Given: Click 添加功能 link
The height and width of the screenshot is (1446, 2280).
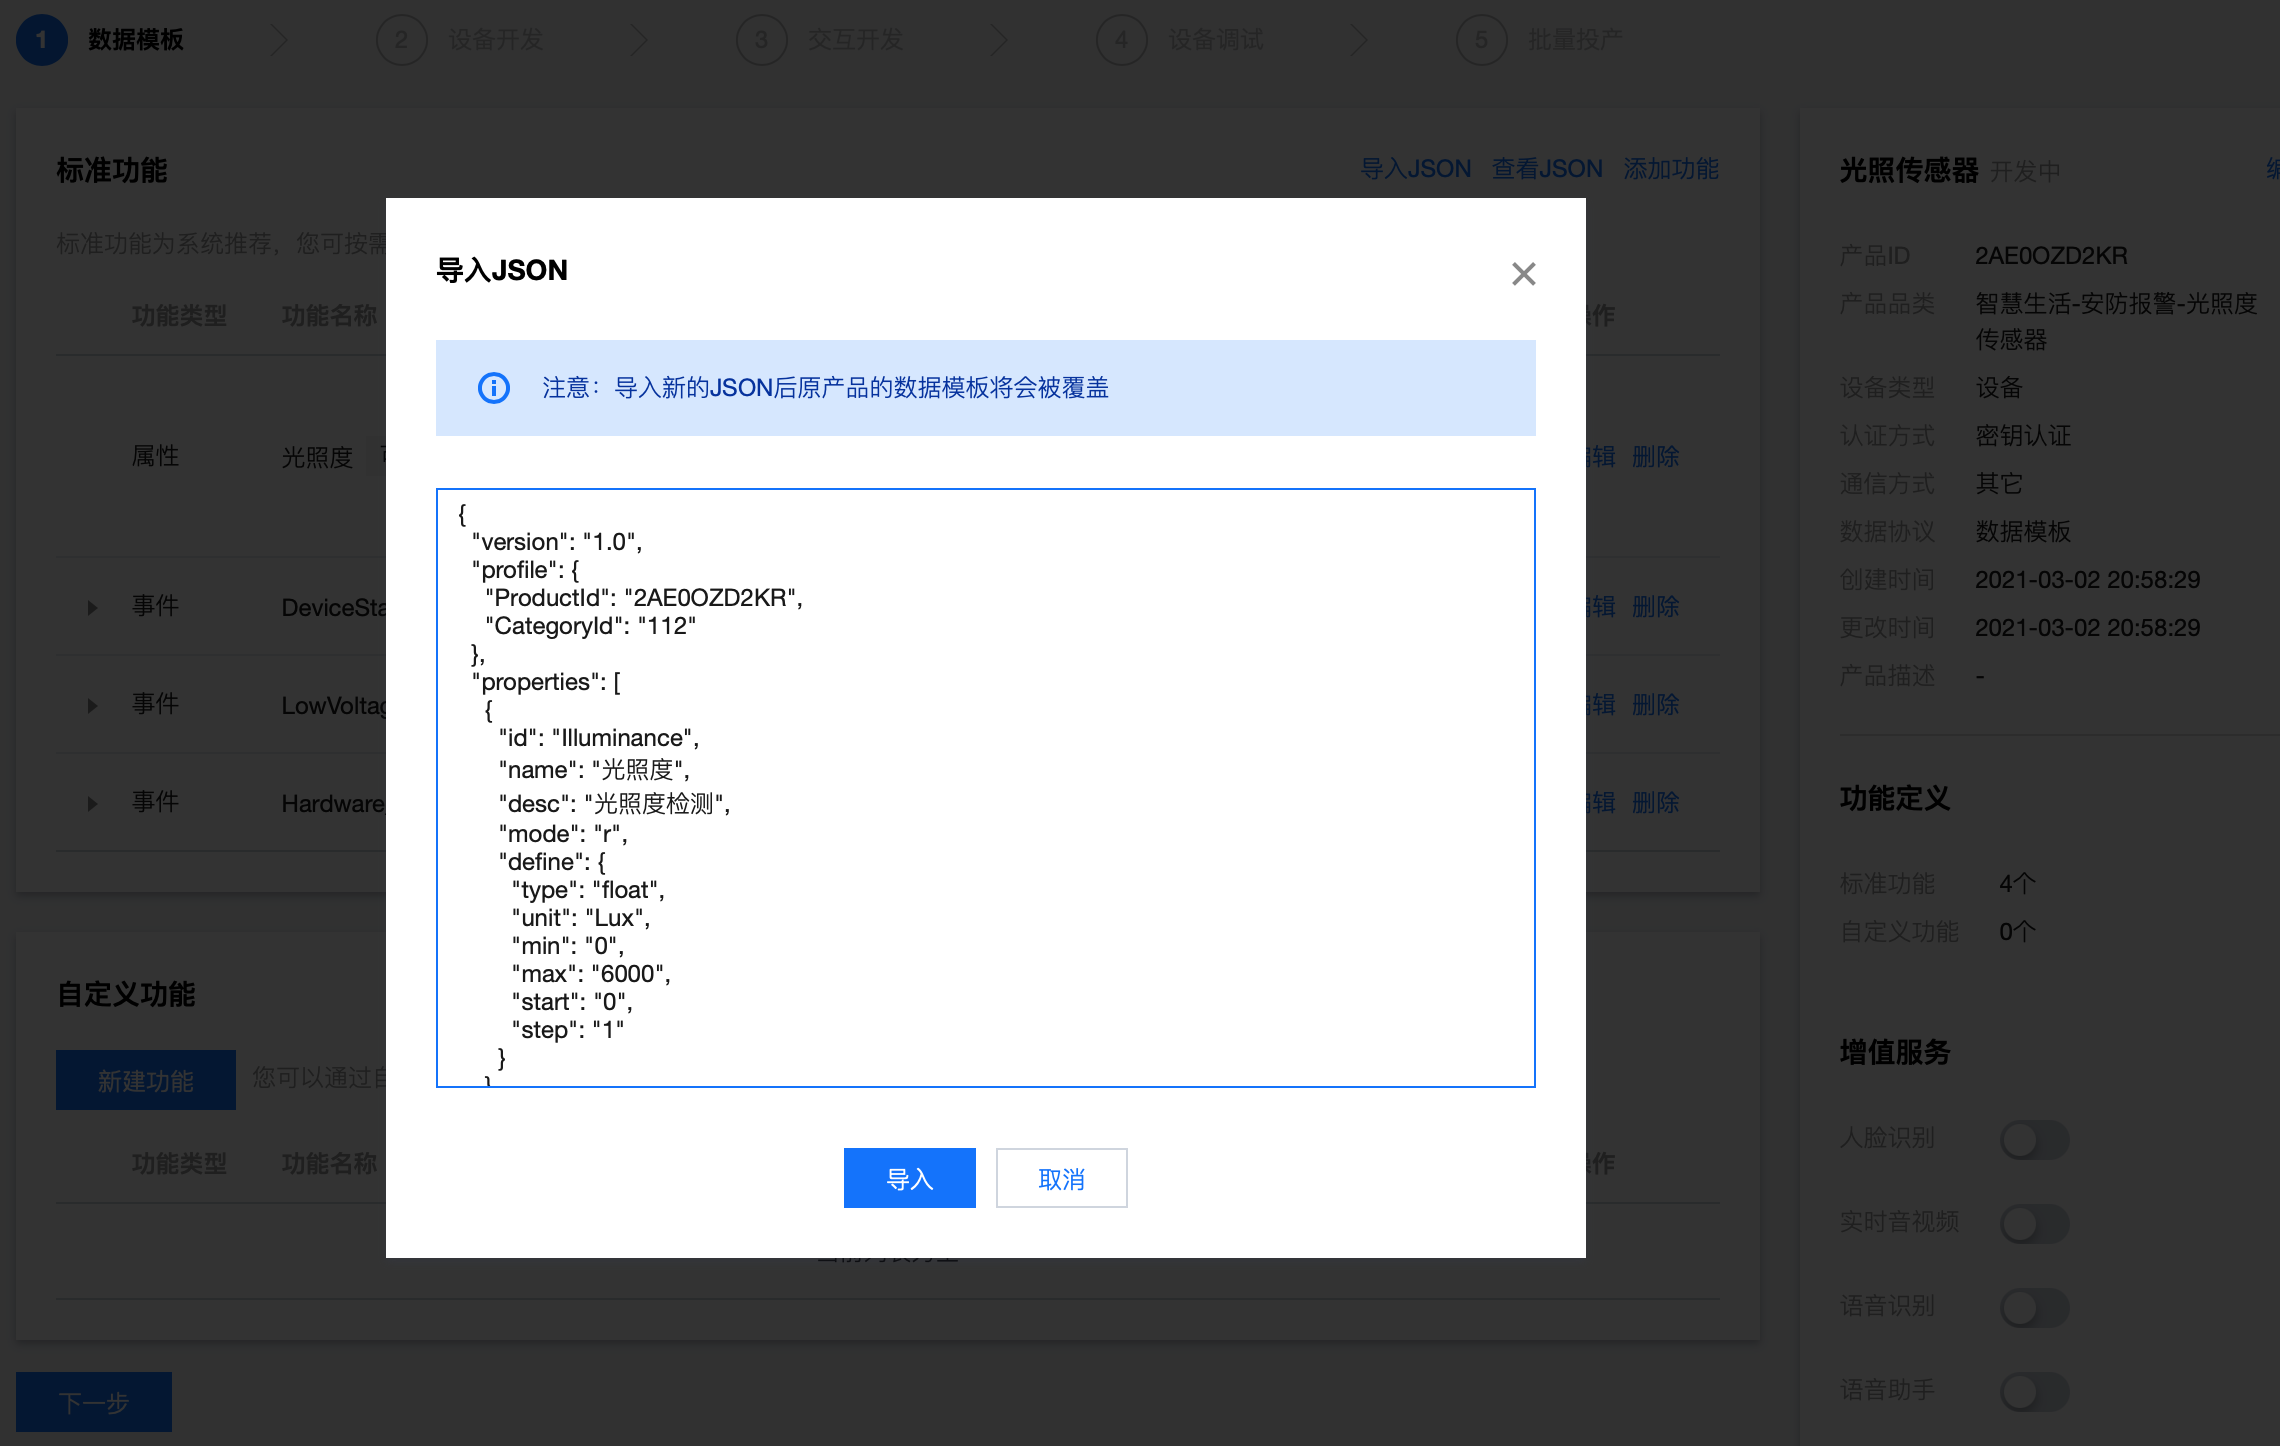Looking at the screenshot, I should point(1671,169).
